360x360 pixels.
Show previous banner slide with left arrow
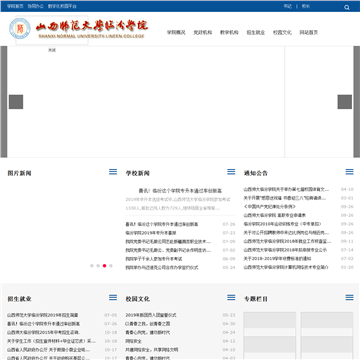coord(16,102)
